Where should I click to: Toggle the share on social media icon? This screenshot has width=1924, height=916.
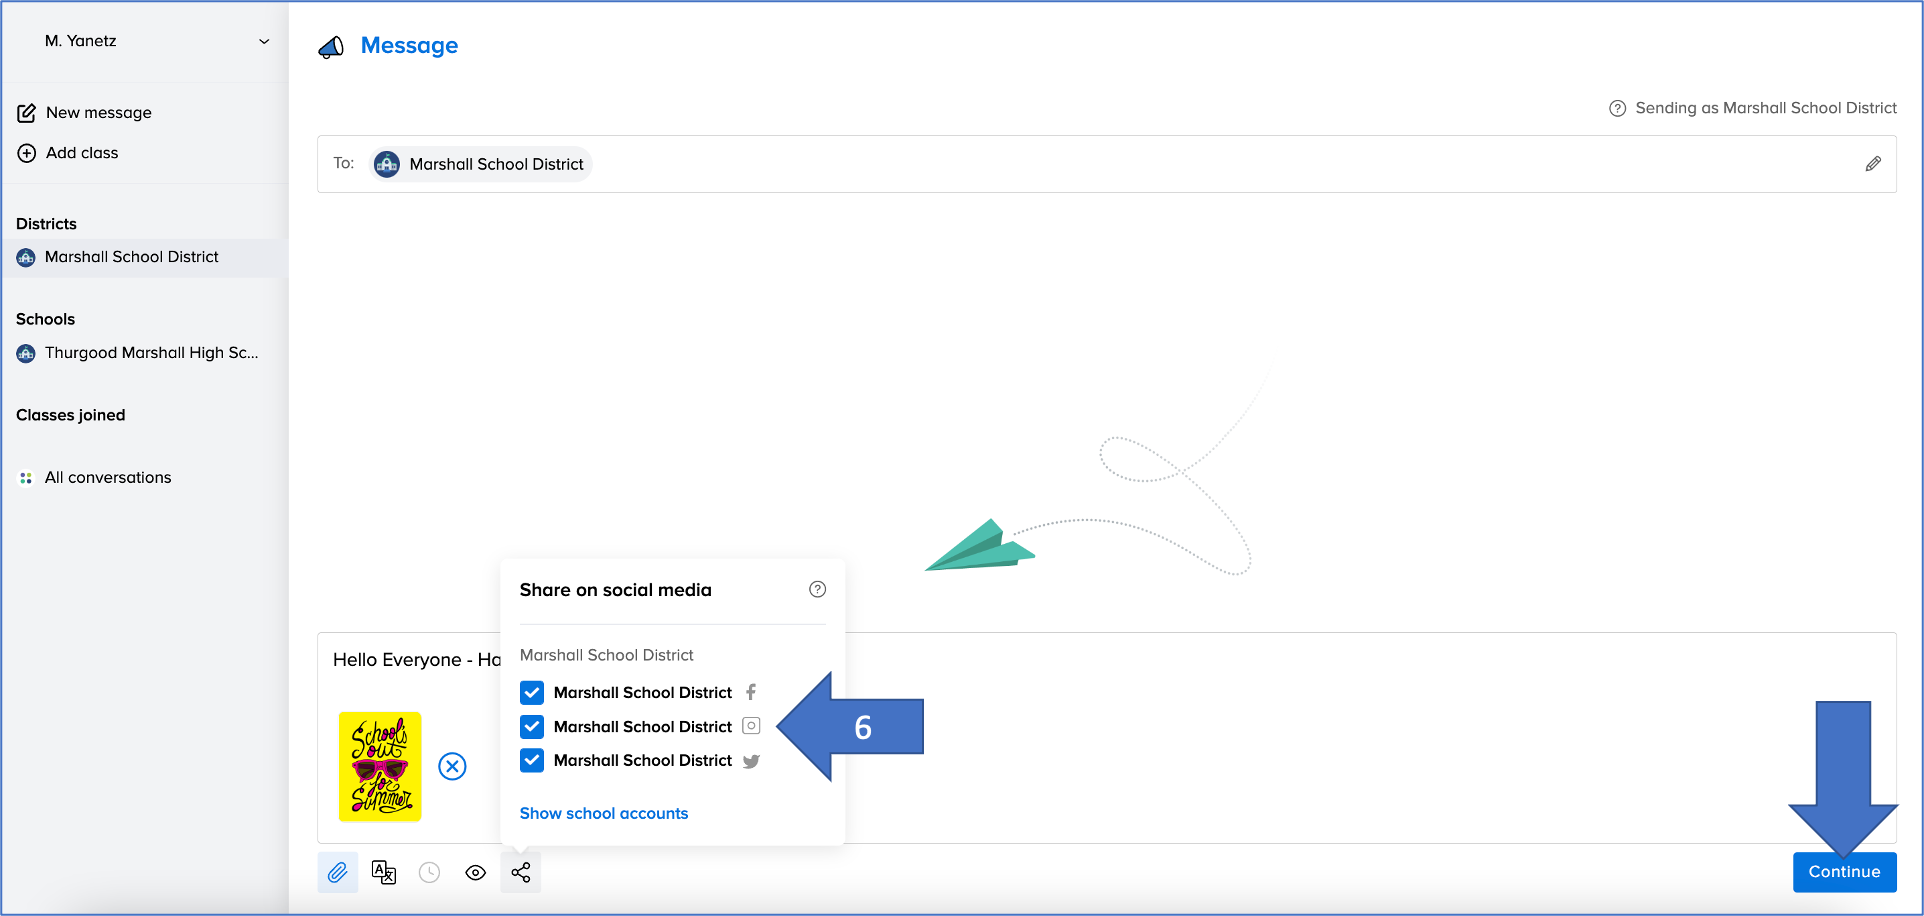tap(521, 872)
